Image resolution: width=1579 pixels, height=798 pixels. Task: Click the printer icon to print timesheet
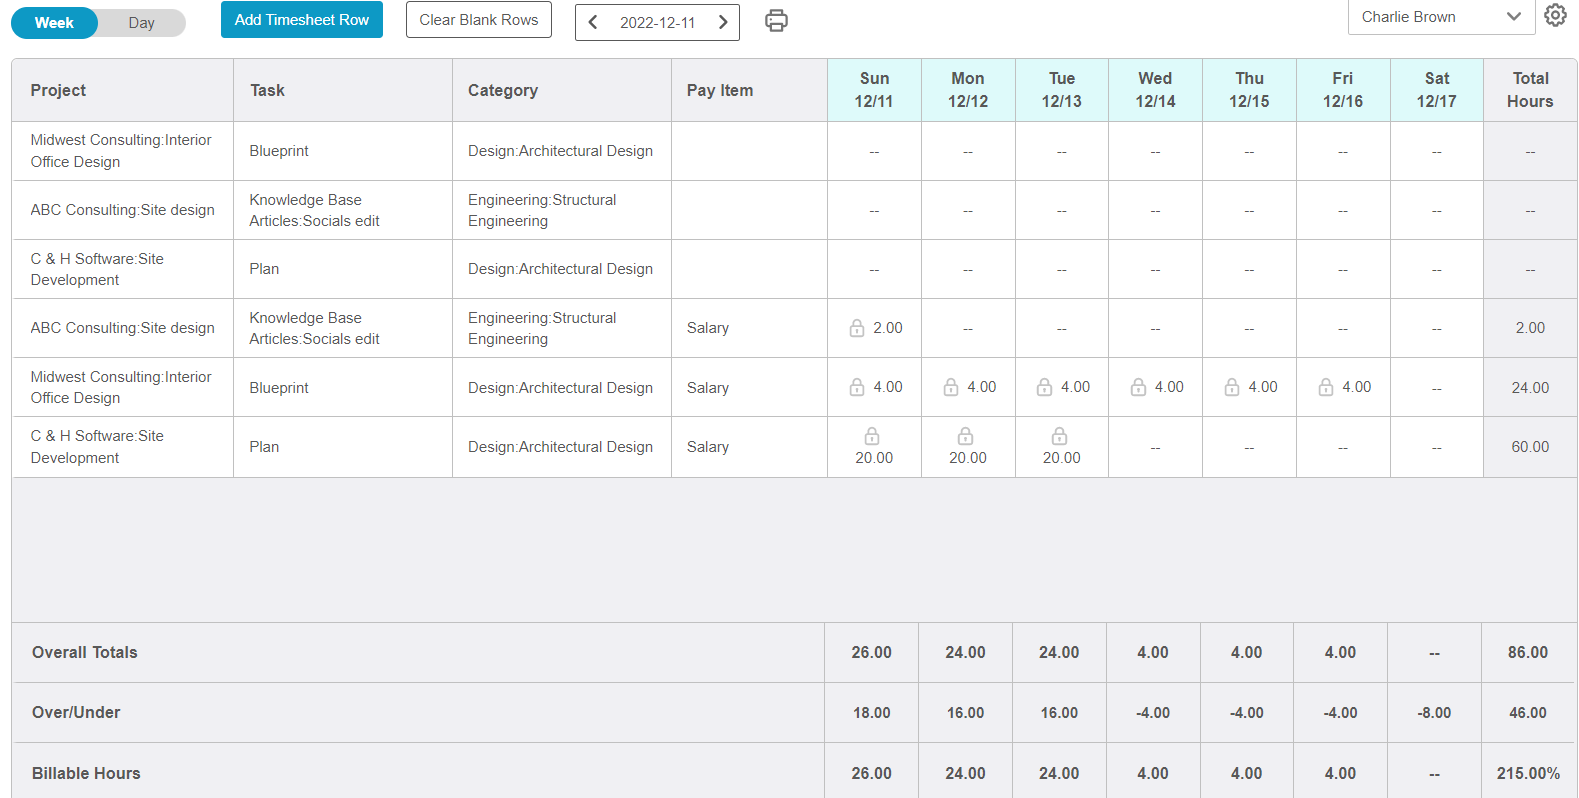pos(776,21)
